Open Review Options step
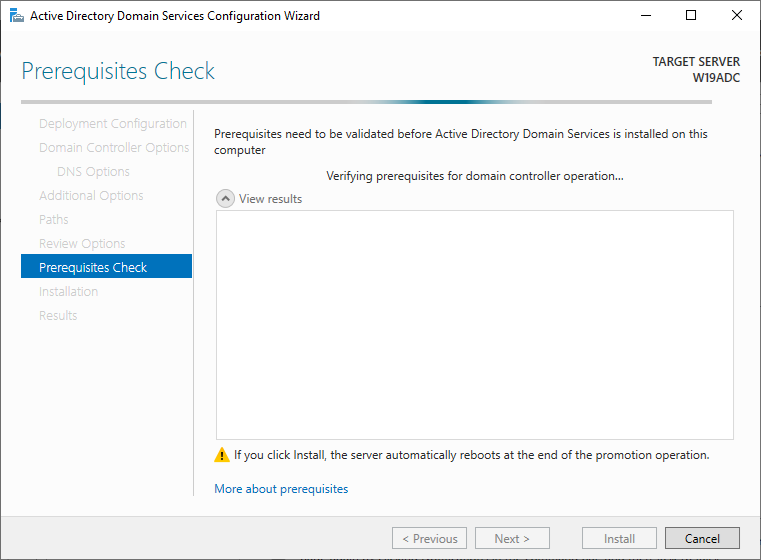This screenshot has height=560, width=761. point(82,244)
